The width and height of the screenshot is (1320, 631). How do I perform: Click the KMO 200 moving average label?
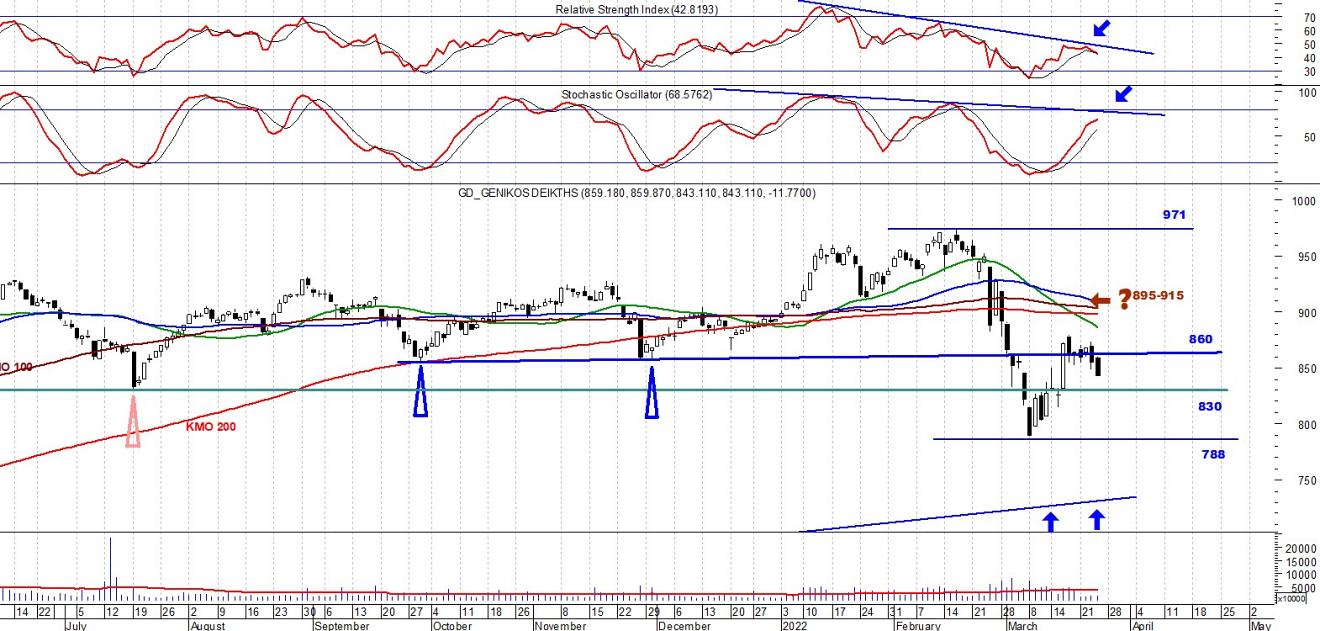212,426
